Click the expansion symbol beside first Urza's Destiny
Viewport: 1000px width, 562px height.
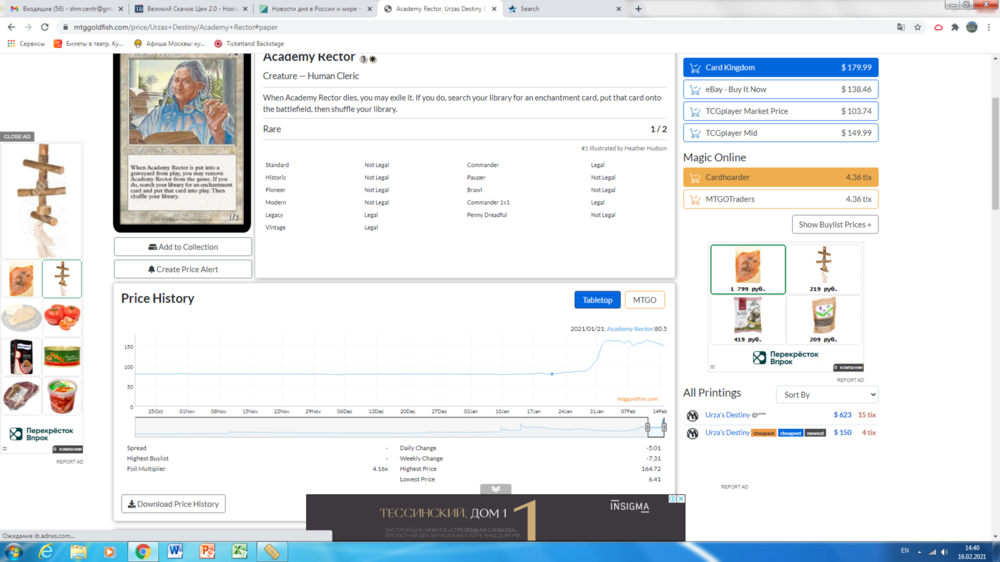pos(693,415)
